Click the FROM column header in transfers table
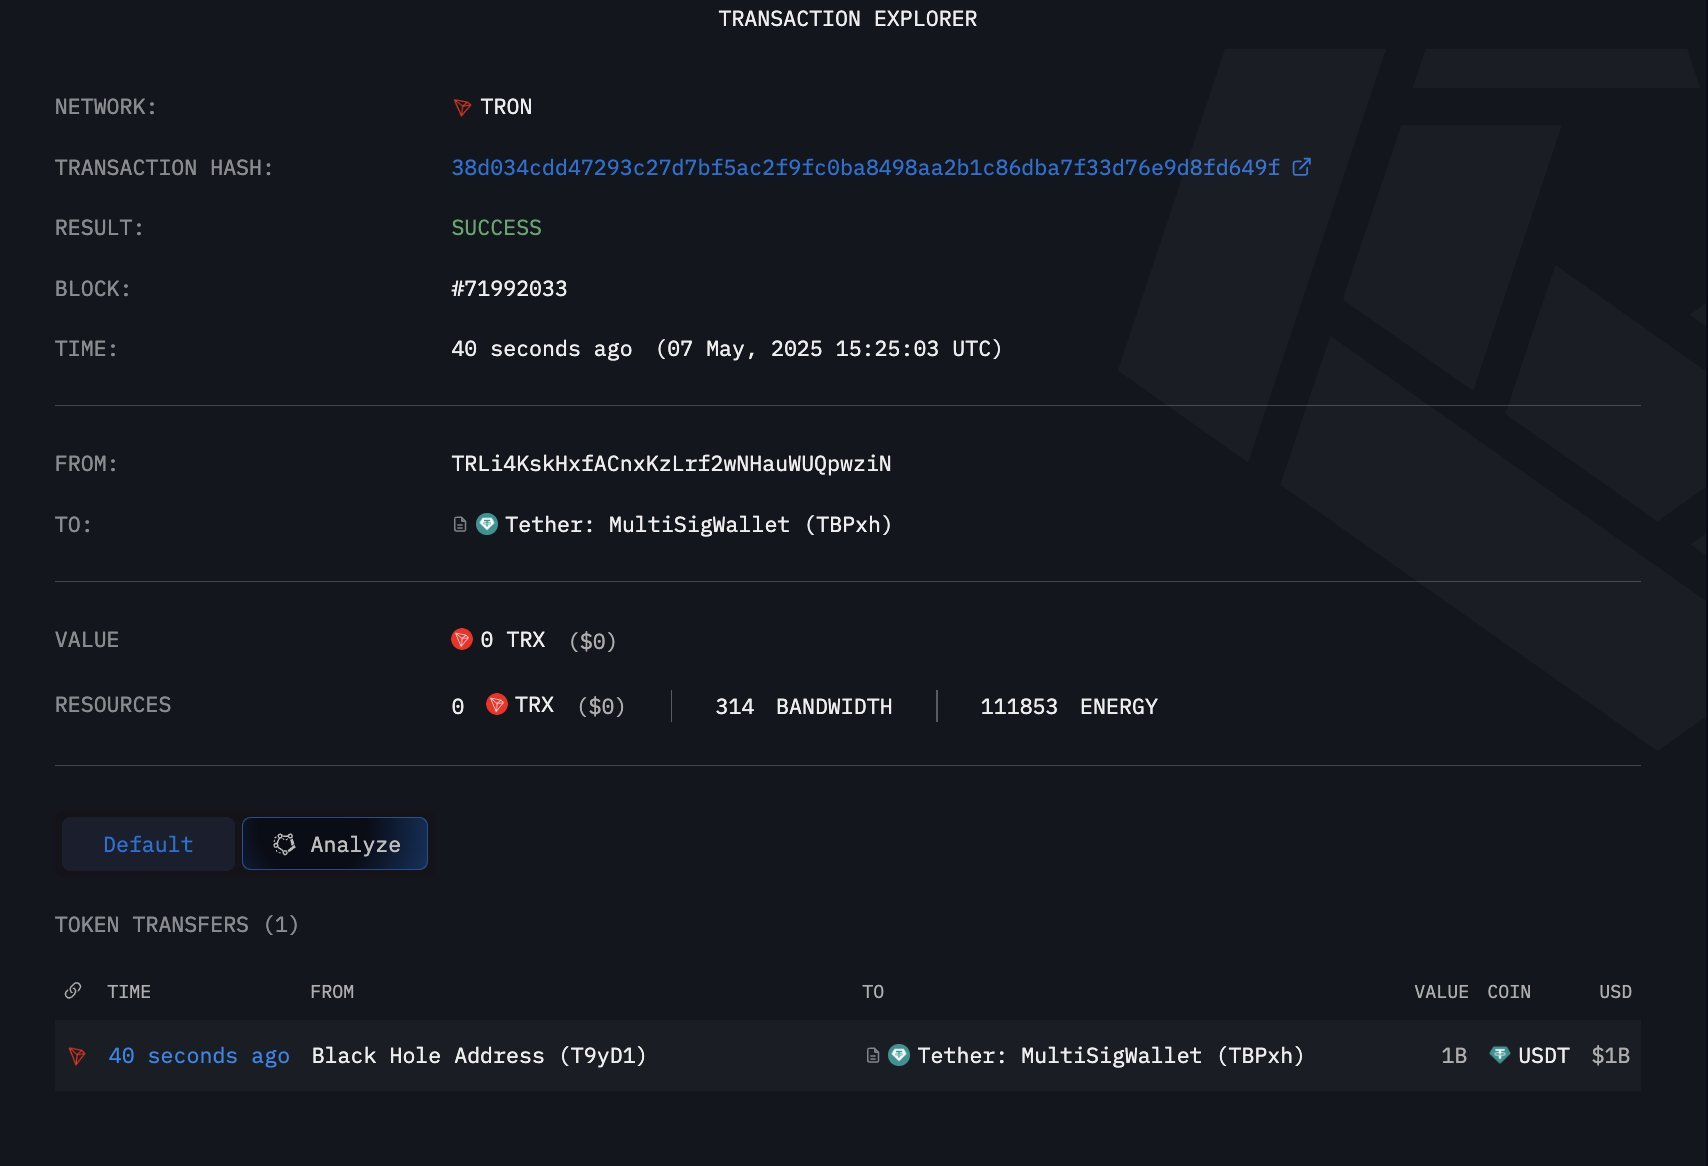 tap(332, 992)
